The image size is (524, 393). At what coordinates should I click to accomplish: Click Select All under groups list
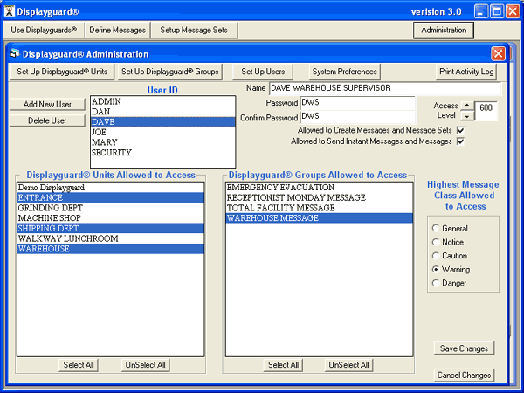point(283,365)
